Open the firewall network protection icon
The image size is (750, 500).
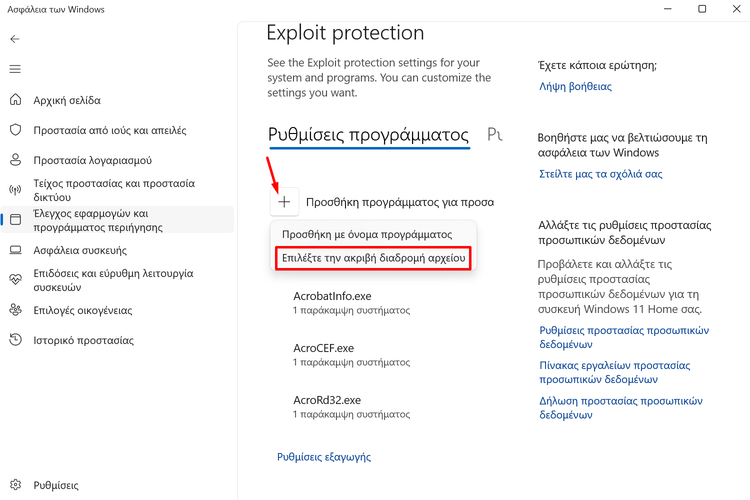tap(15, 190)
